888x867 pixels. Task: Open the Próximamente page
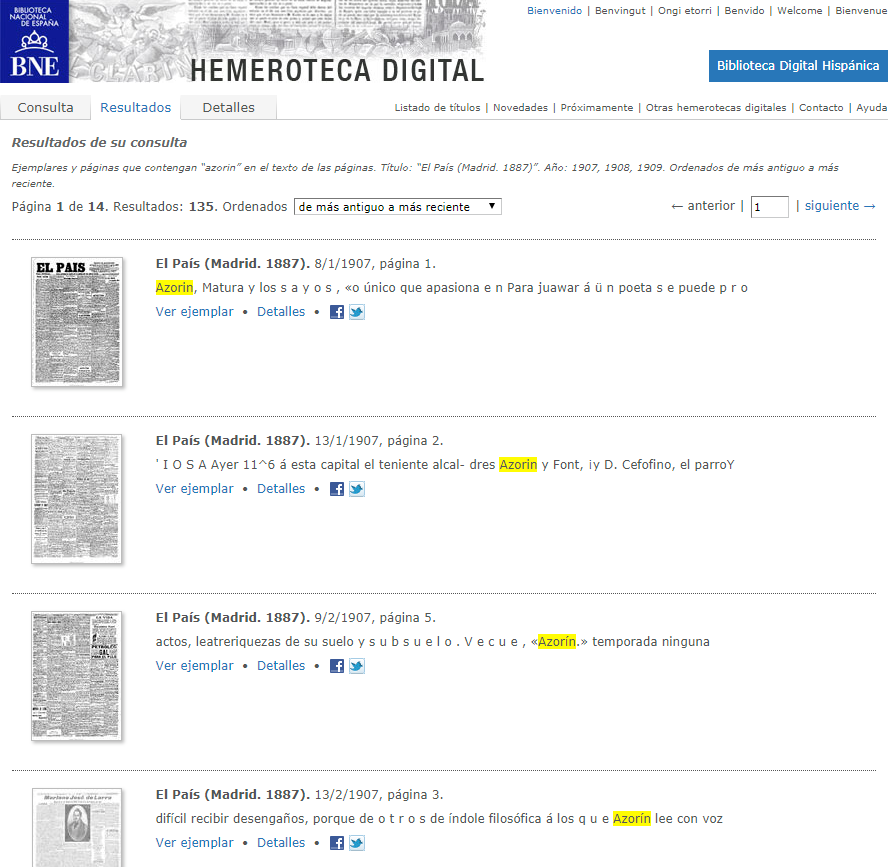[597, 108]
